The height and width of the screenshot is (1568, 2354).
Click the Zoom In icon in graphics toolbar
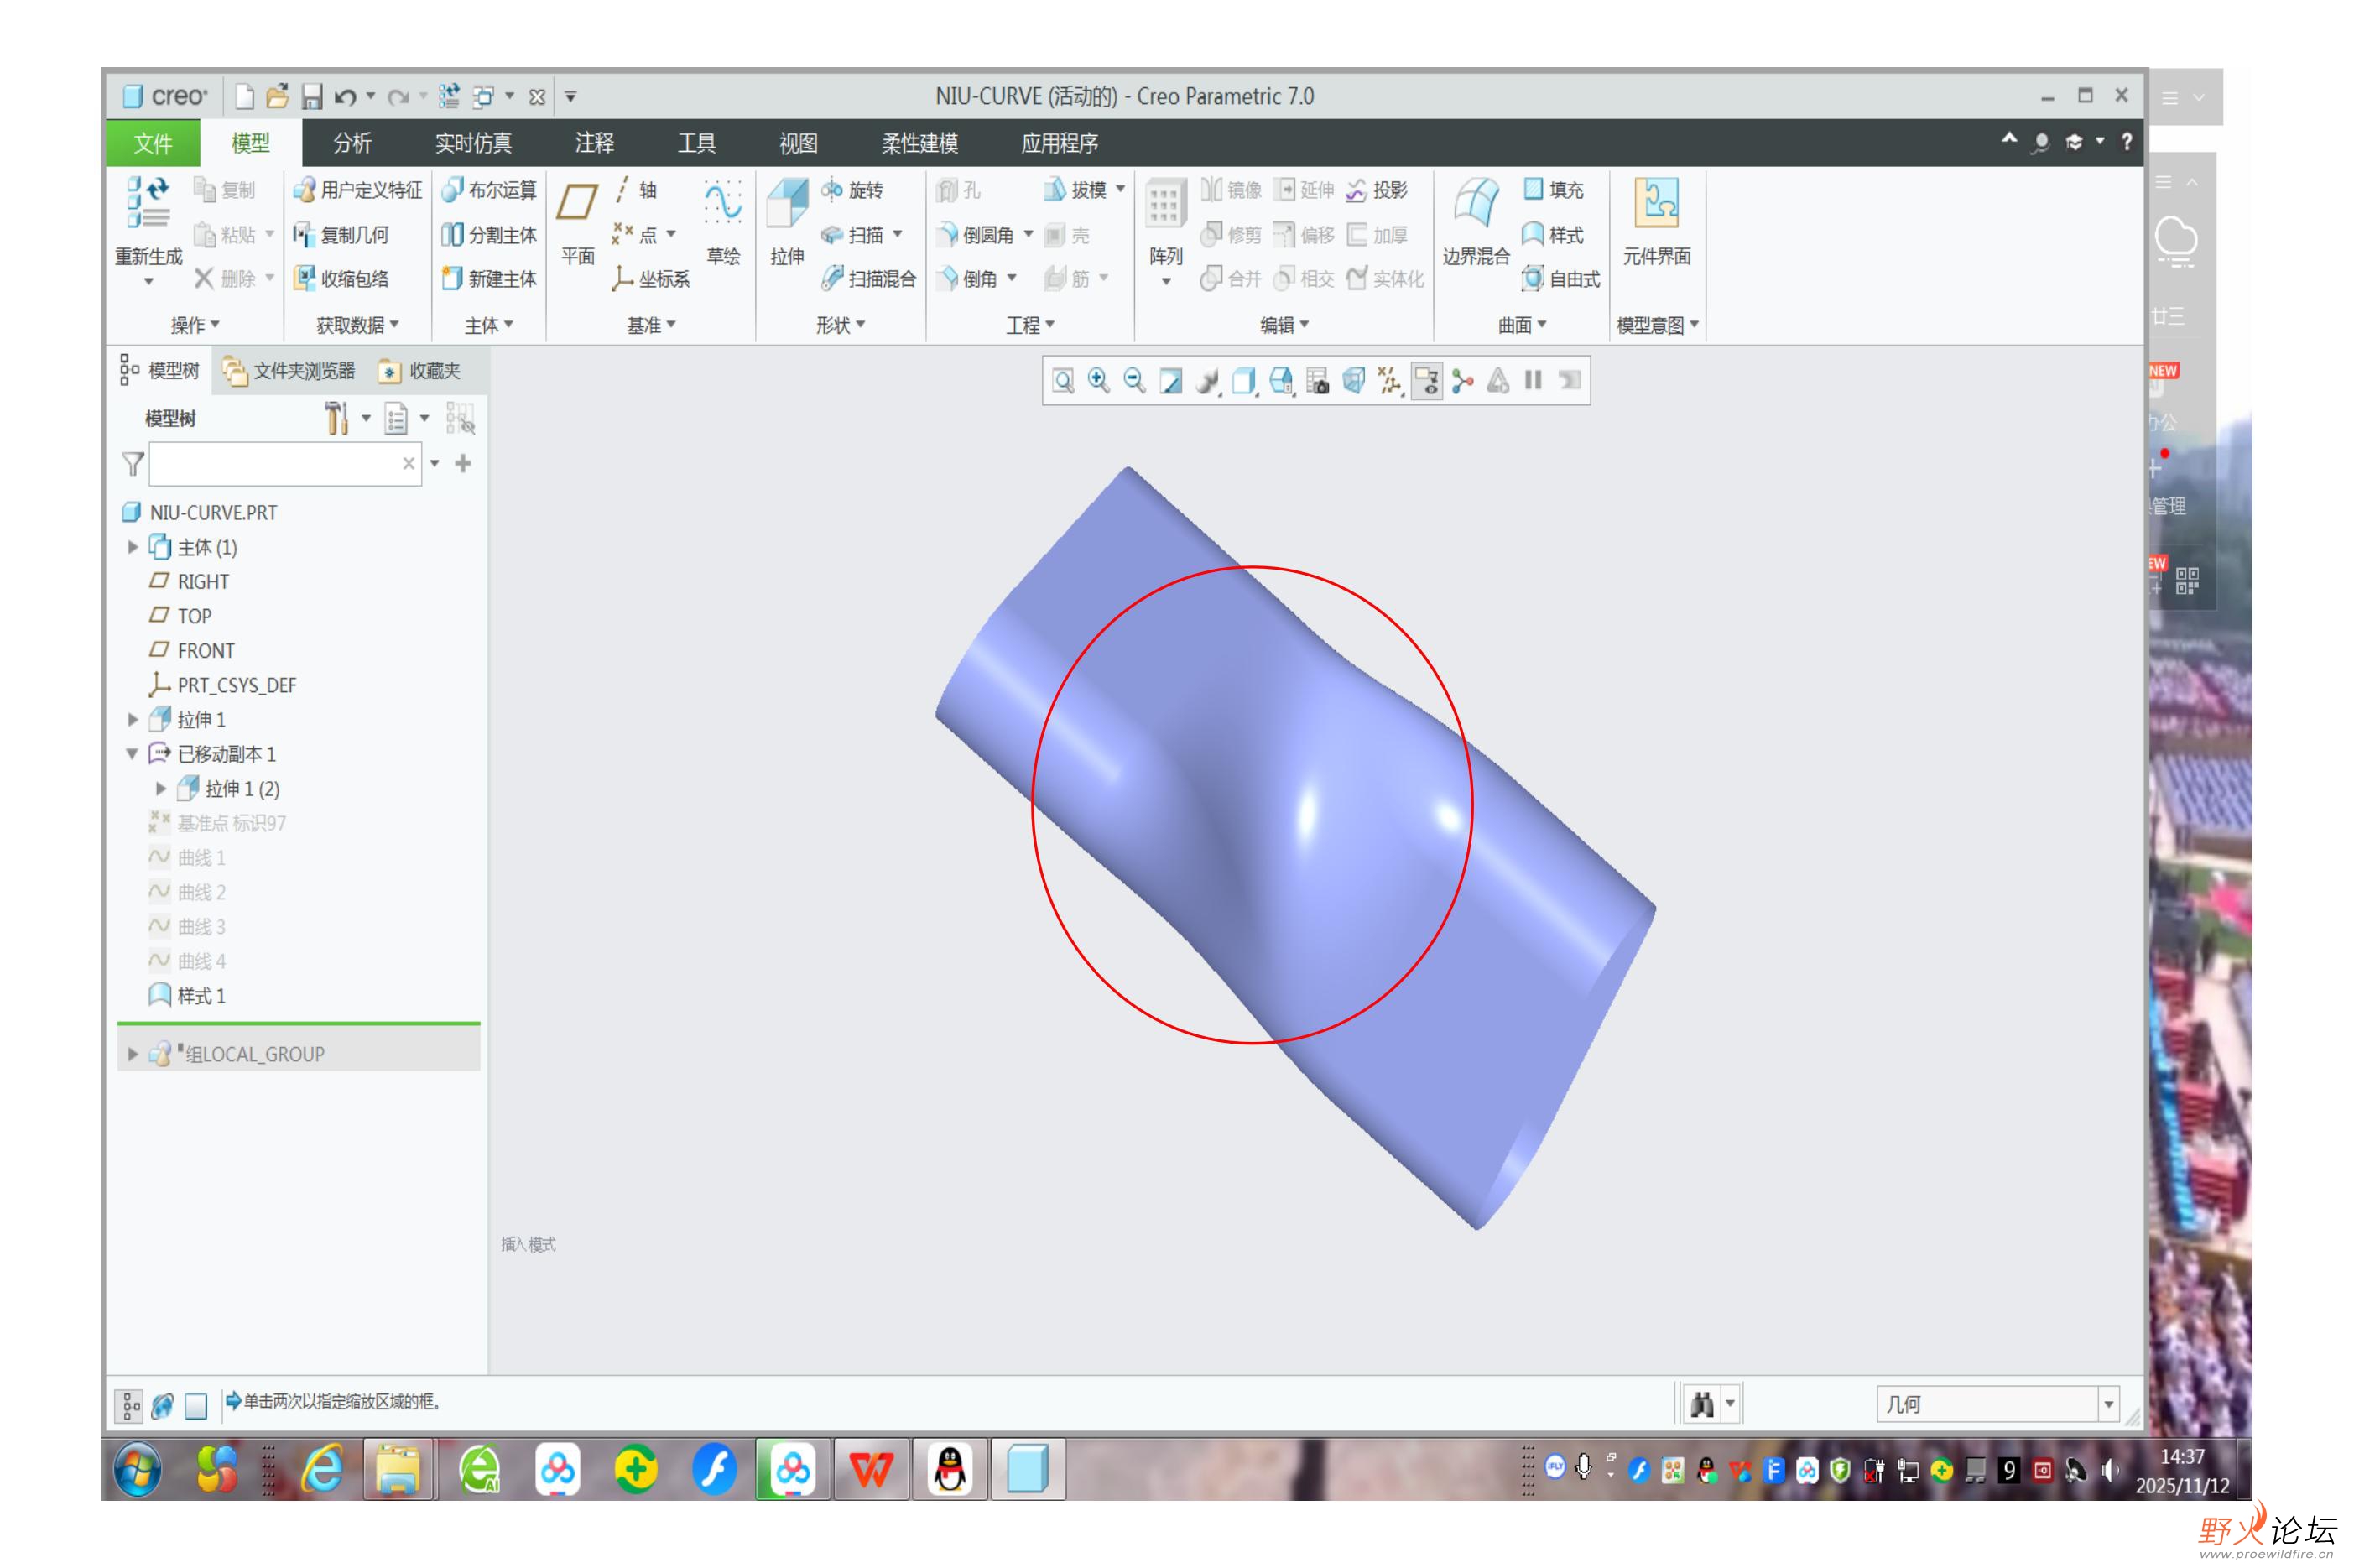tap(1098, 381)
